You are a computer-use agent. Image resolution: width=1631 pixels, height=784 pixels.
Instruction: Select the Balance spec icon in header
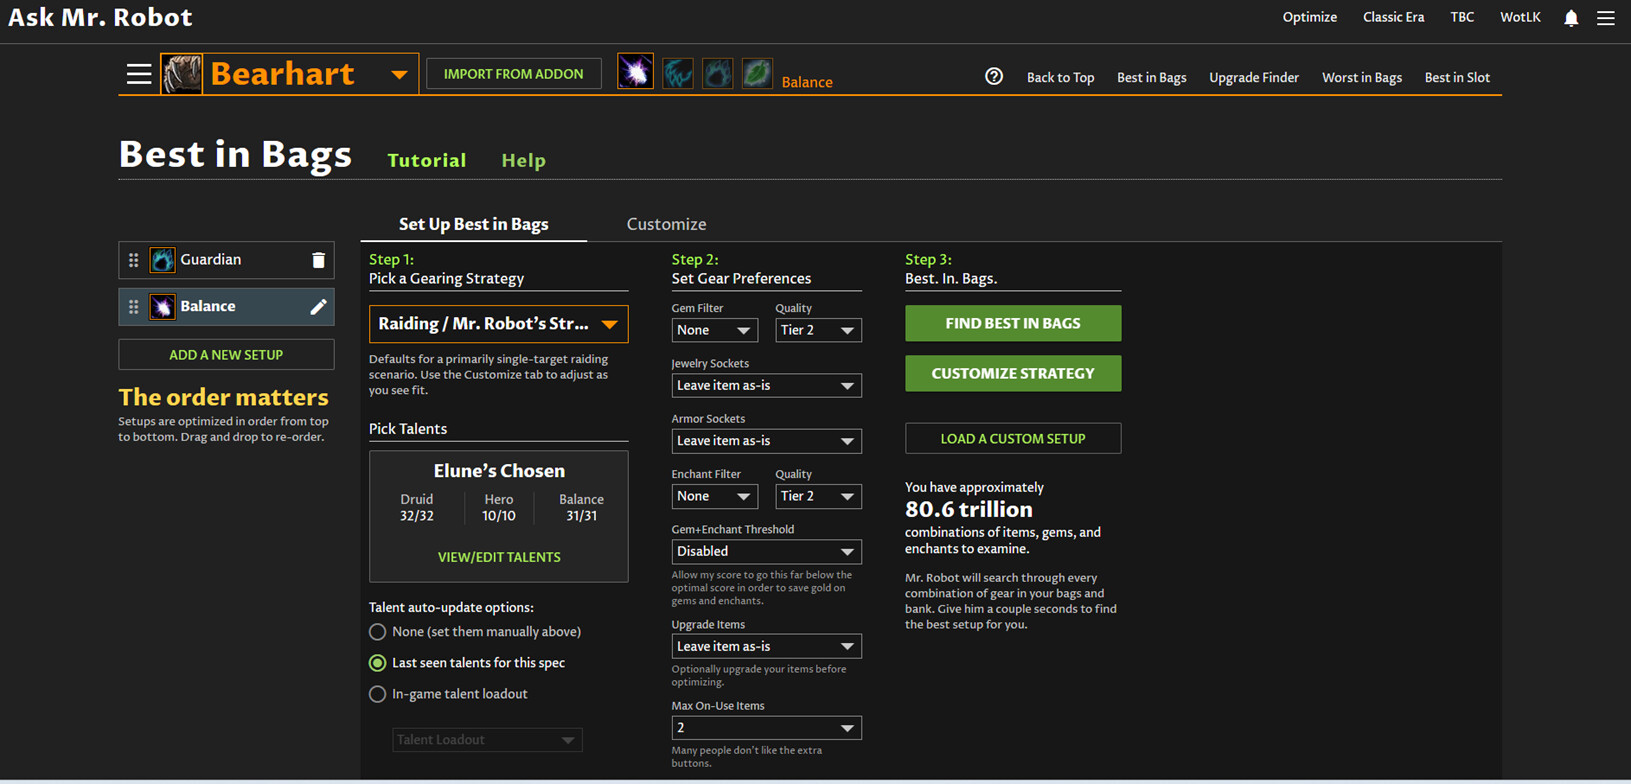coord(635,73)
